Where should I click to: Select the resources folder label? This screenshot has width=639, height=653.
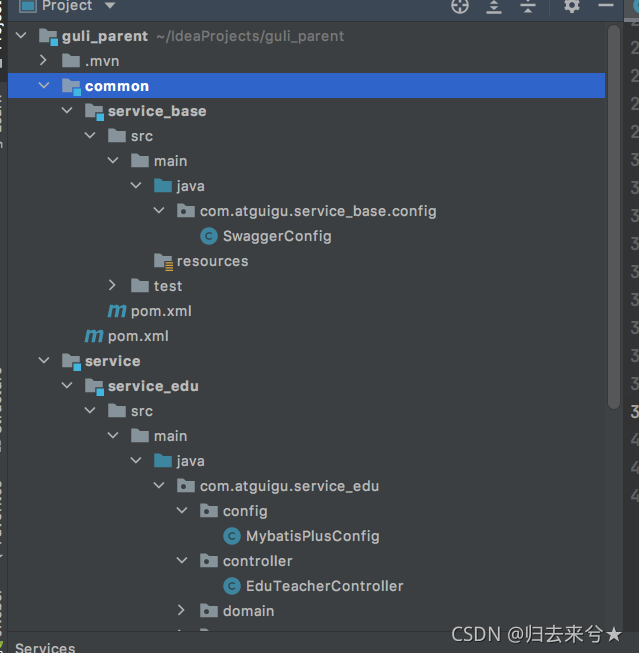[212, 261]
